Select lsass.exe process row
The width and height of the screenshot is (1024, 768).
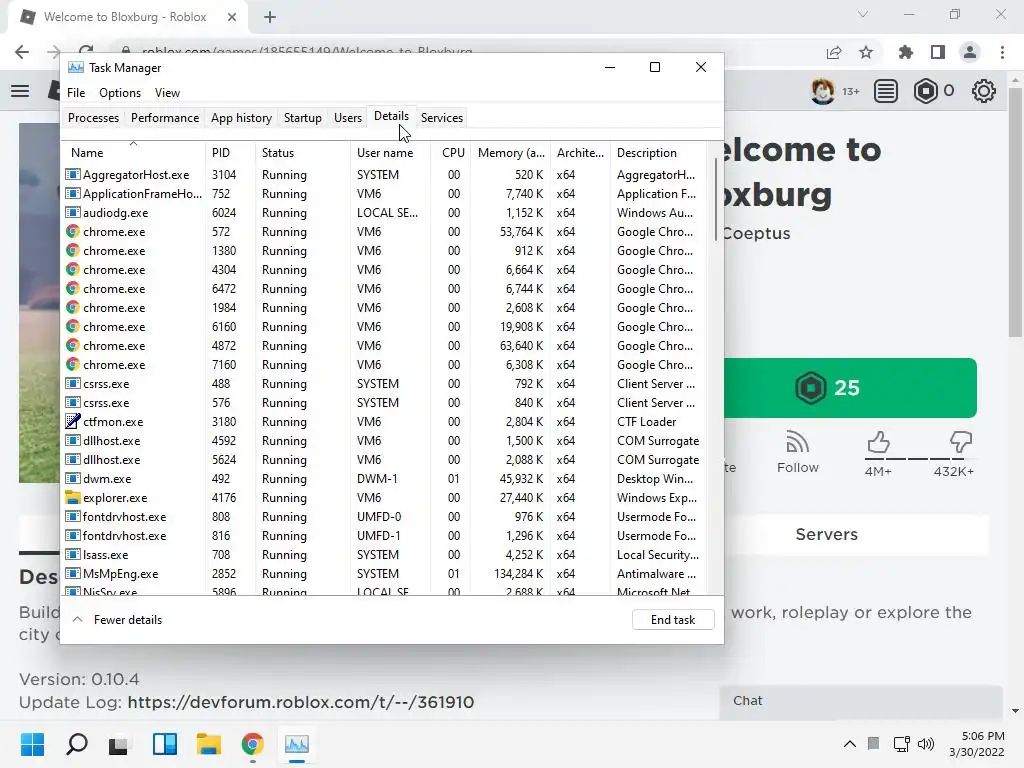385,554
